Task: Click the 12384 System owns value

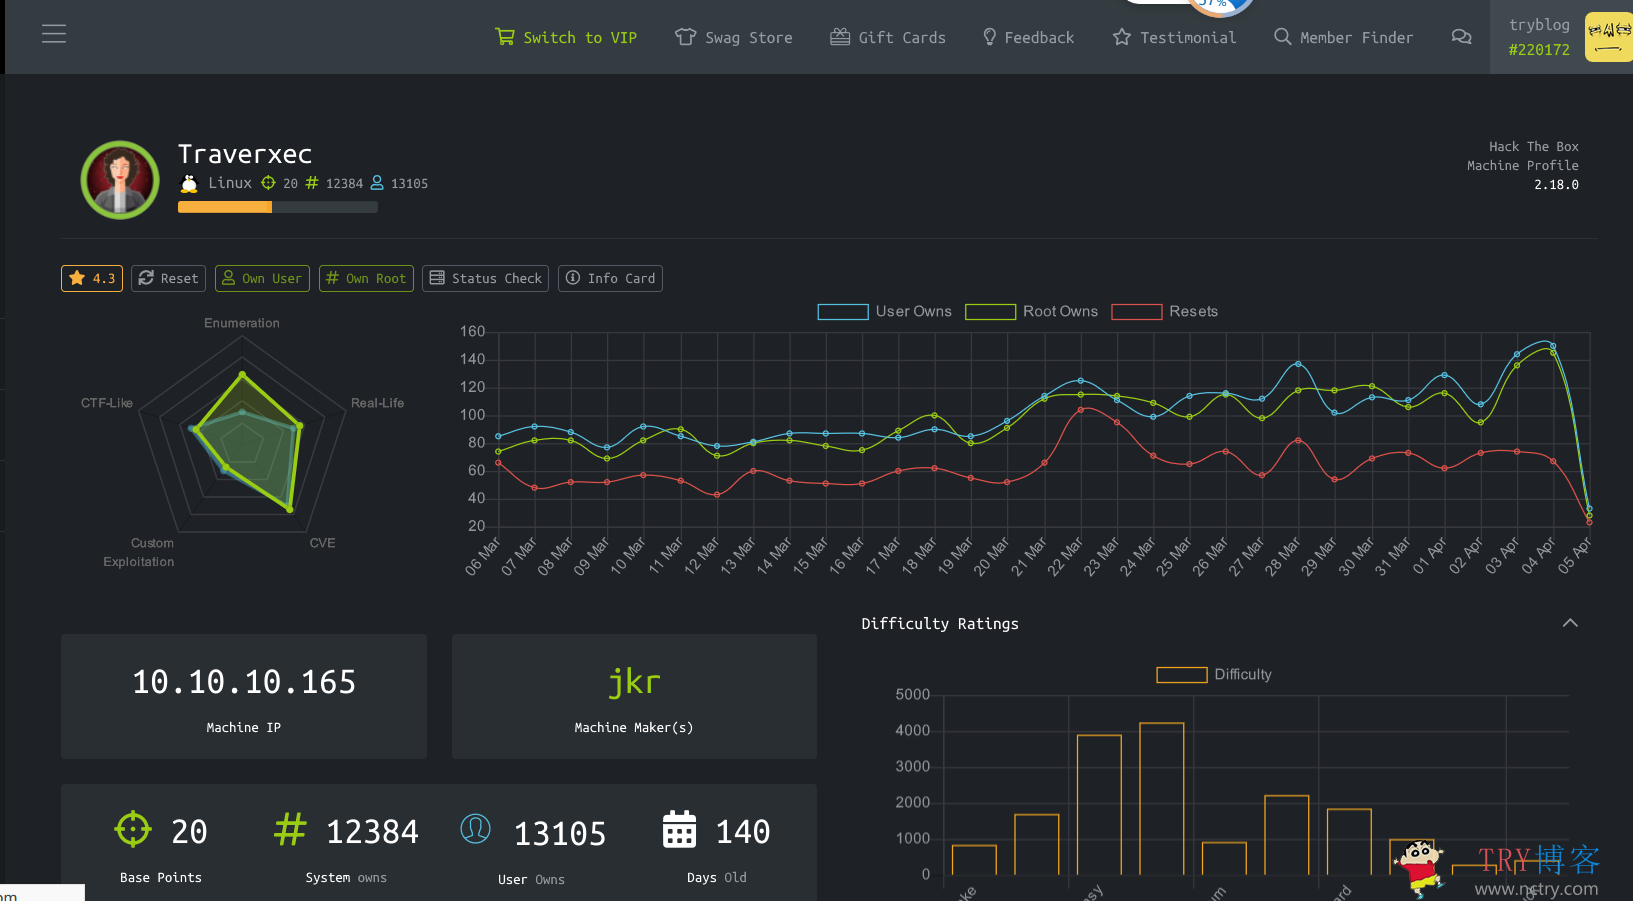Action: 372,832
